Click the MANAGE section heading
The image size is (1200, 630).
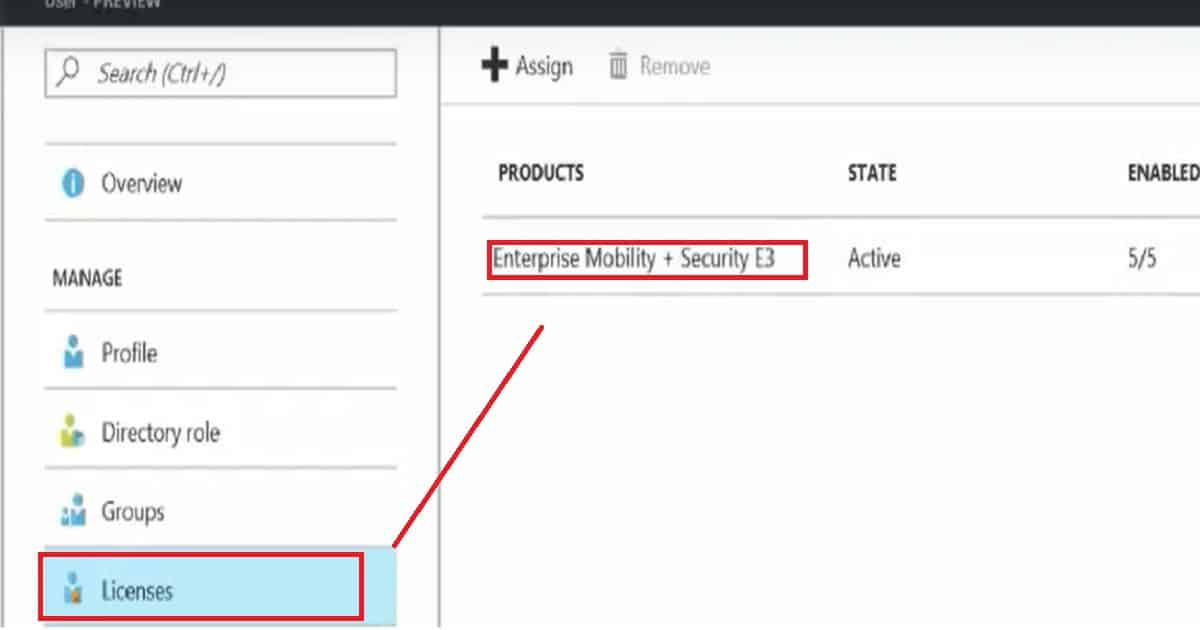pos(87,278)
